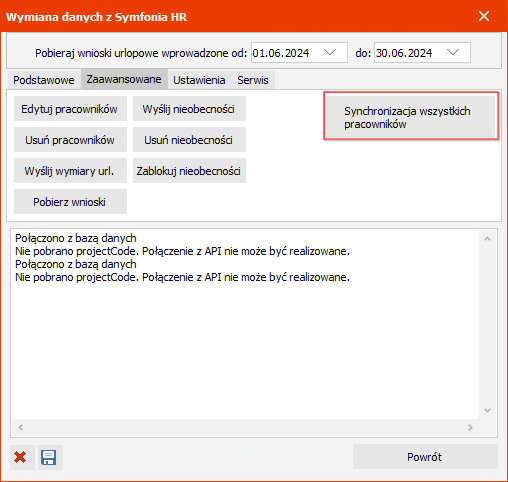Image resolution: width=508 pixels, height=482 pixels.
Task: Click the Wyślij nieobecności button
Action: [189, 109]
